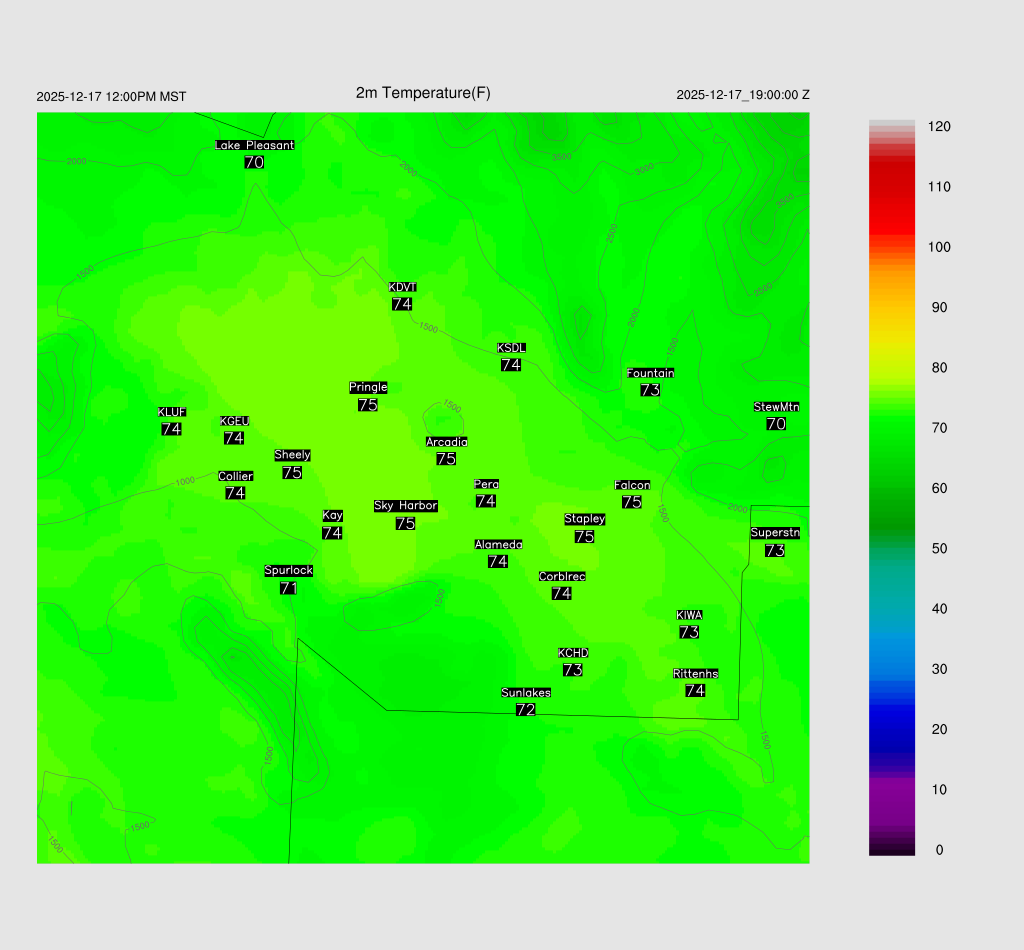Select the Lake Pleasant station marker
The width and height of the screenshot is (1024, 950).
pyautogui.click(x=254, y=145)
